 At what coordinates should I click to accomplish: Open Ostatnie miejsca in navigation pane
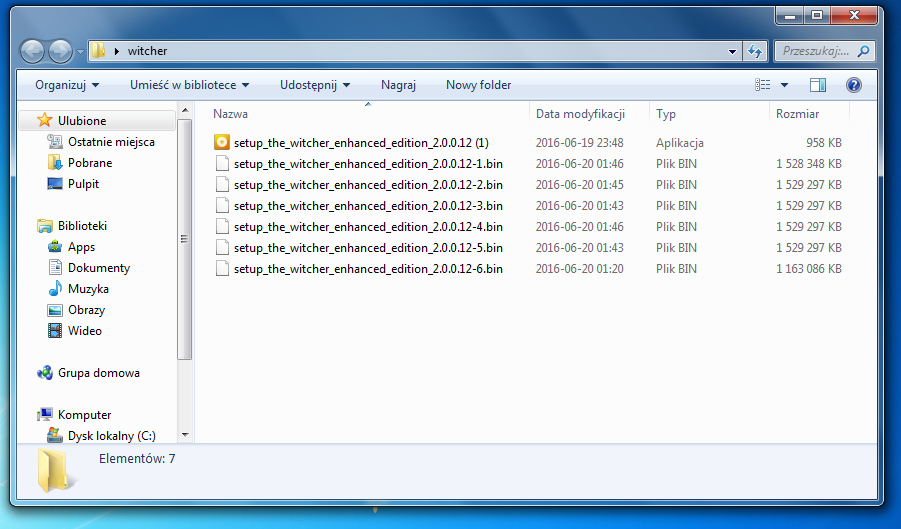[x=111, y=142]
